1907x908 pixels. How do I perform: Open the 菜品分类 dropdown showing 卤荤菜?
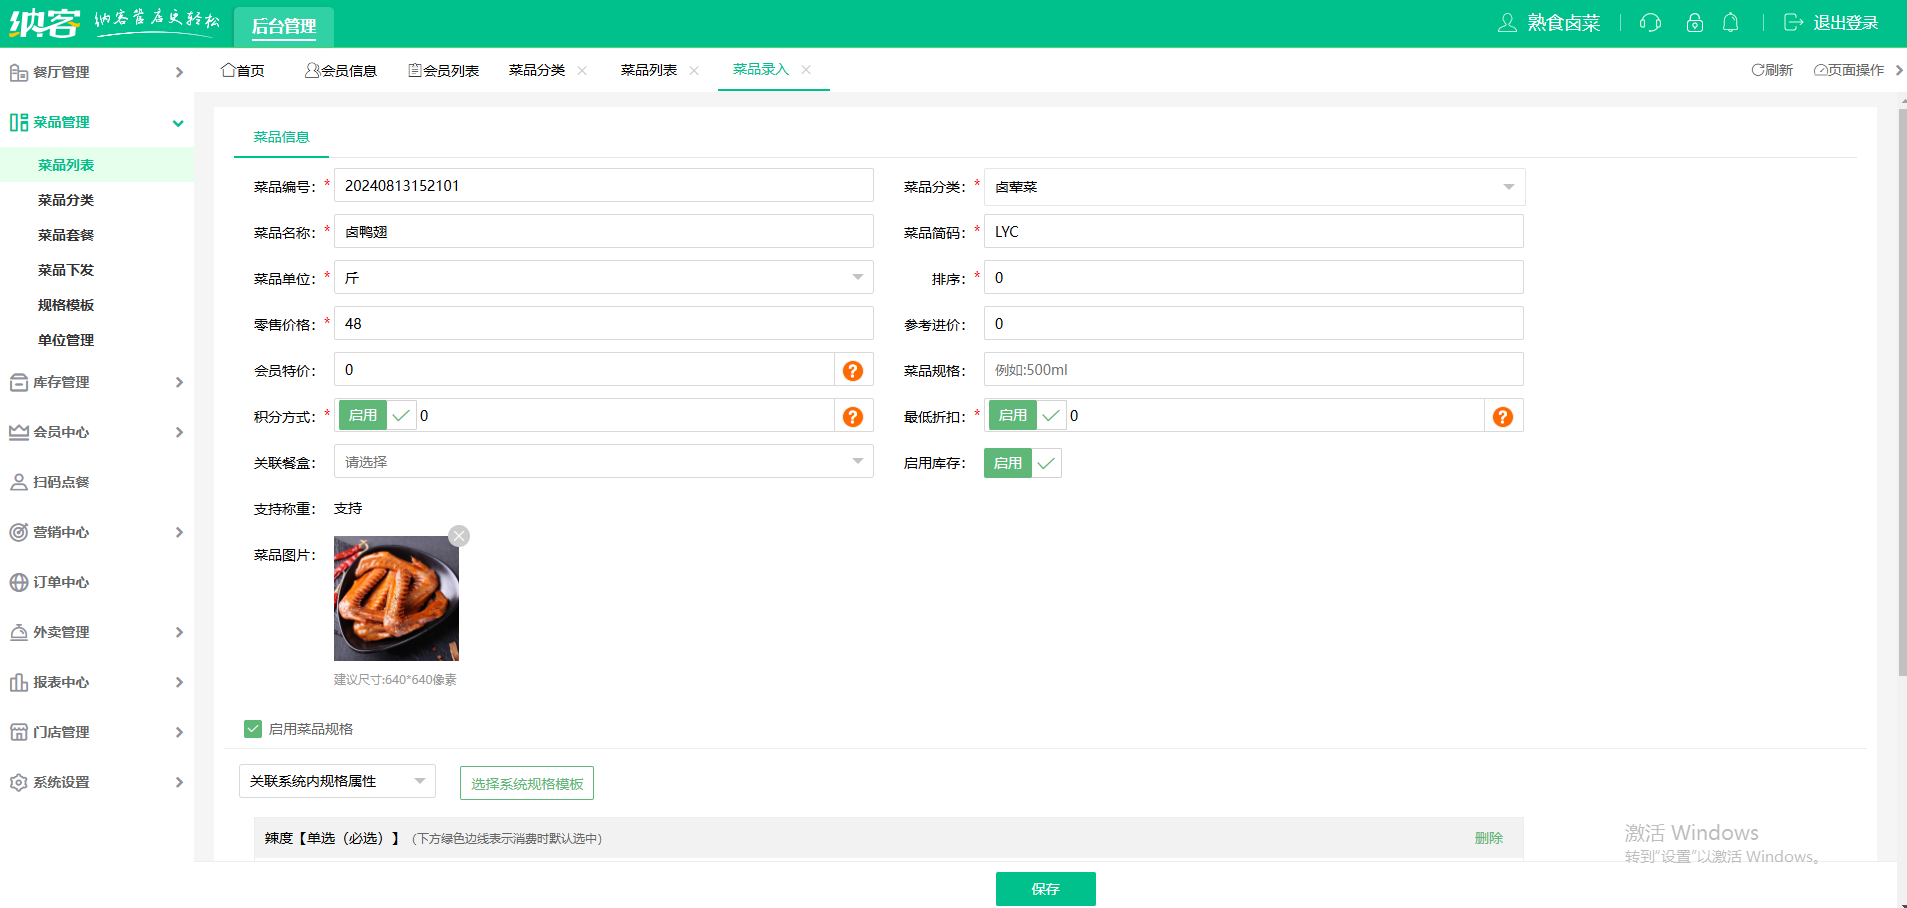click(1254, 187)
